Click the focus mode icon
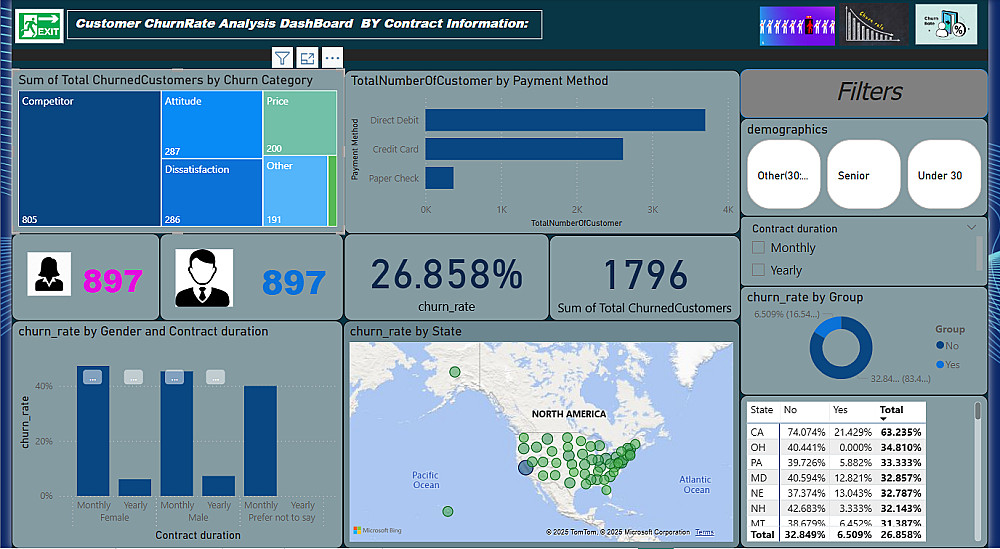 [x=307, y=59]
